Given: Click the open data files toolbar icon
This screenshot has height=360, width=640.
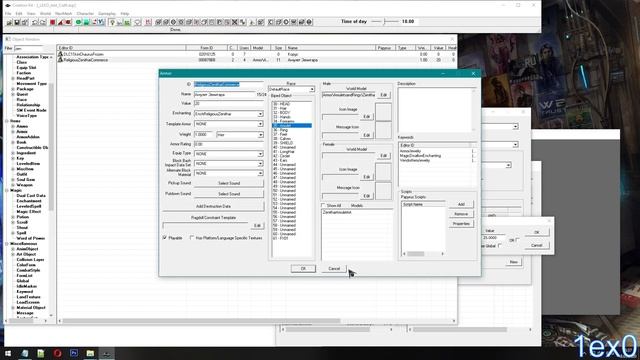Looking at the screenshot, I should pos(9,22).
